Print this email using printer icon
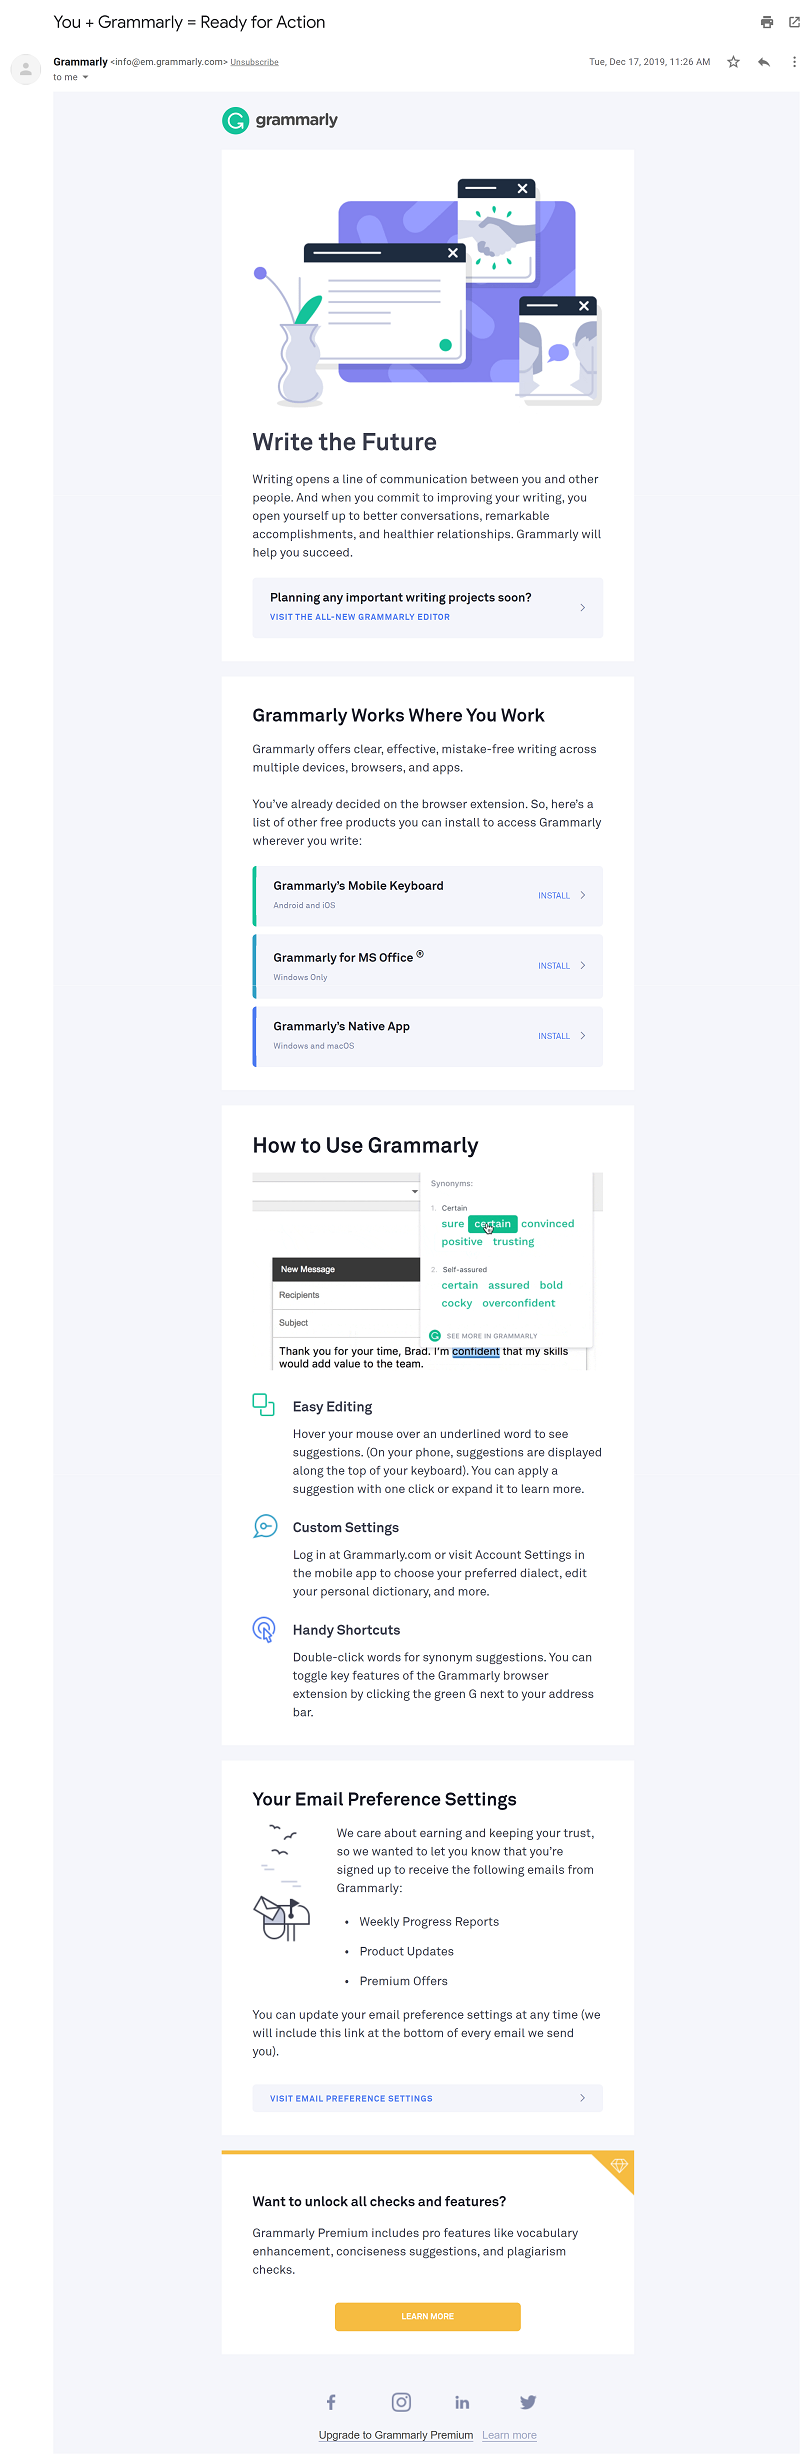 [767, 22]
